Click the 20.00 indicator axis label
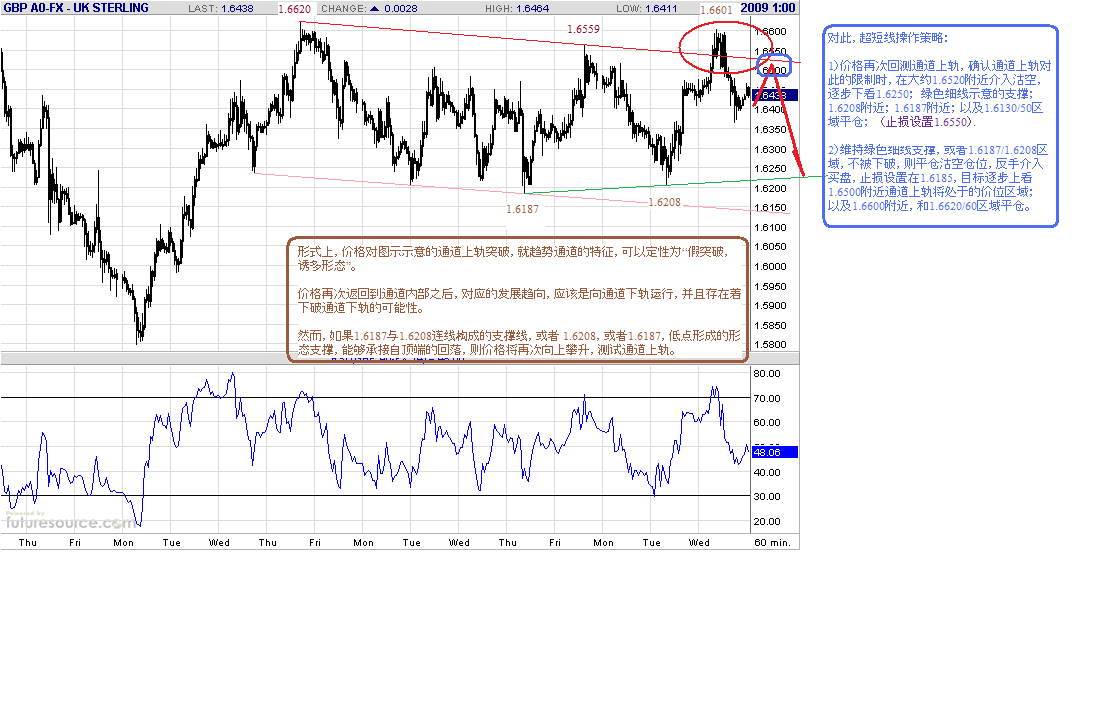This screenshot has height=703, width=1108. [767, 521]
